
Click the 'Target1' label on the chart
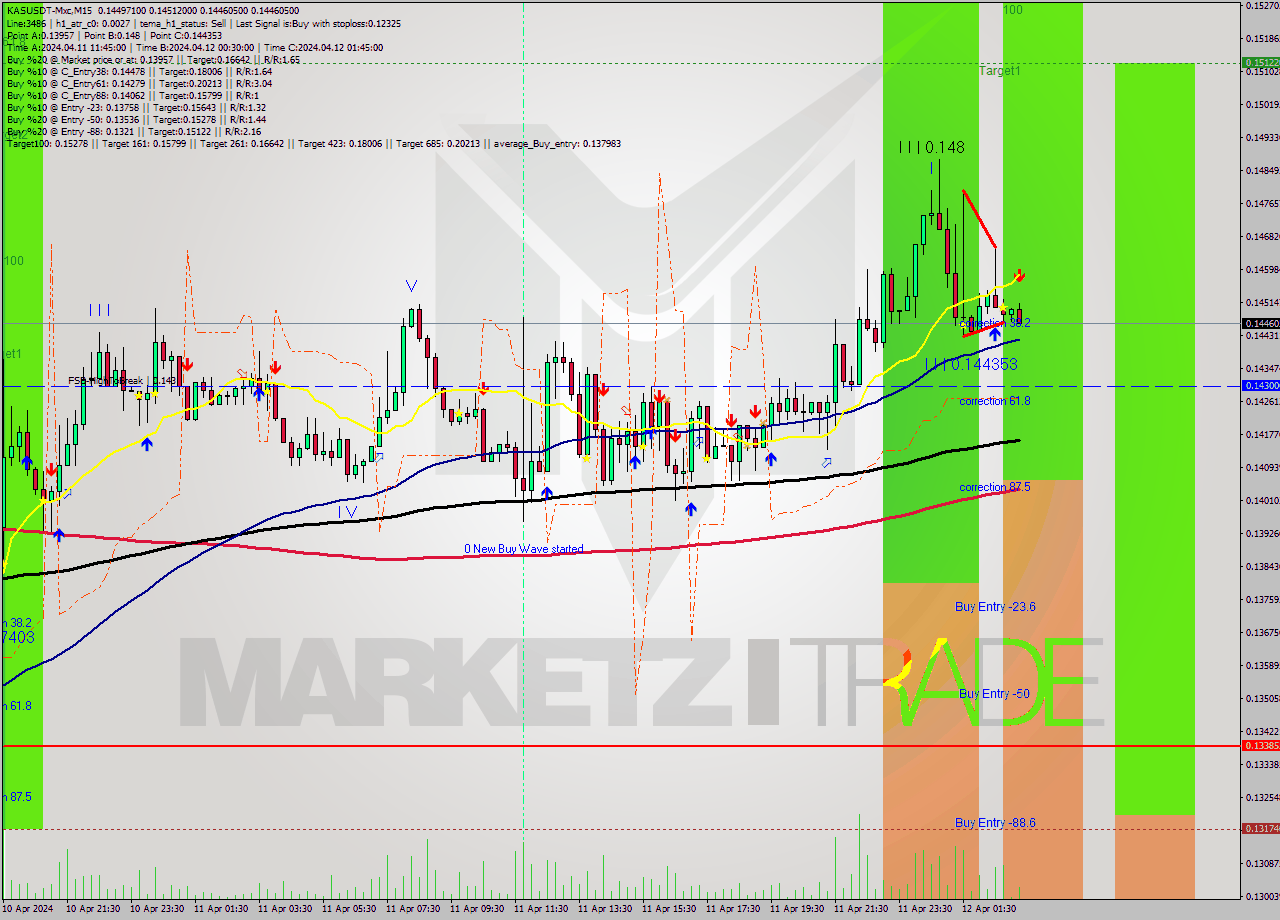pyautogui.click(x=1000, y=71)
